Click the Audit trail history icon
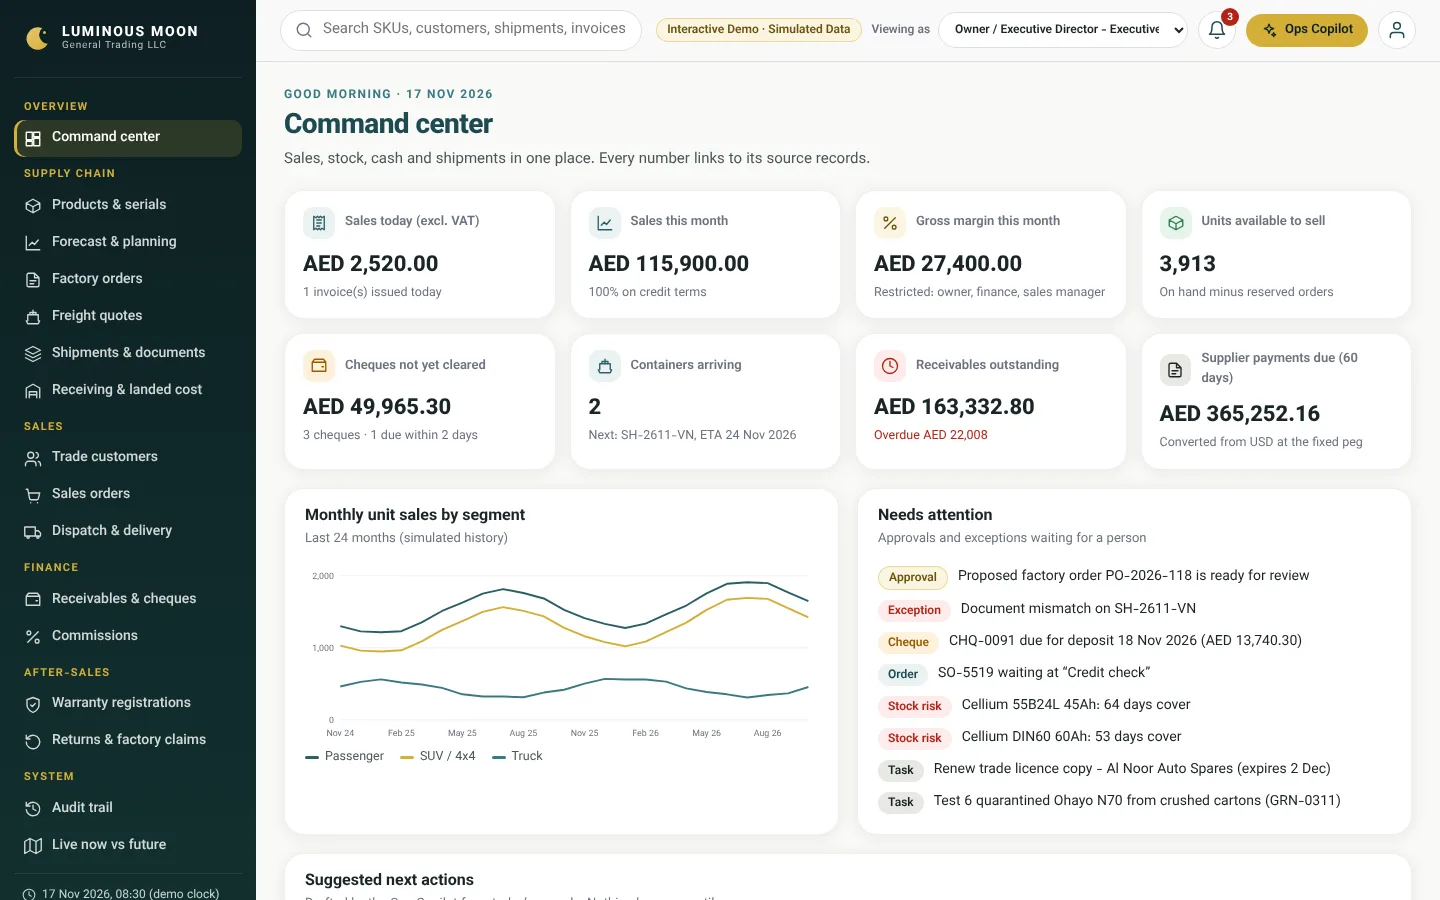Screen dimensions: 1440x900 [x=33, y=808]
